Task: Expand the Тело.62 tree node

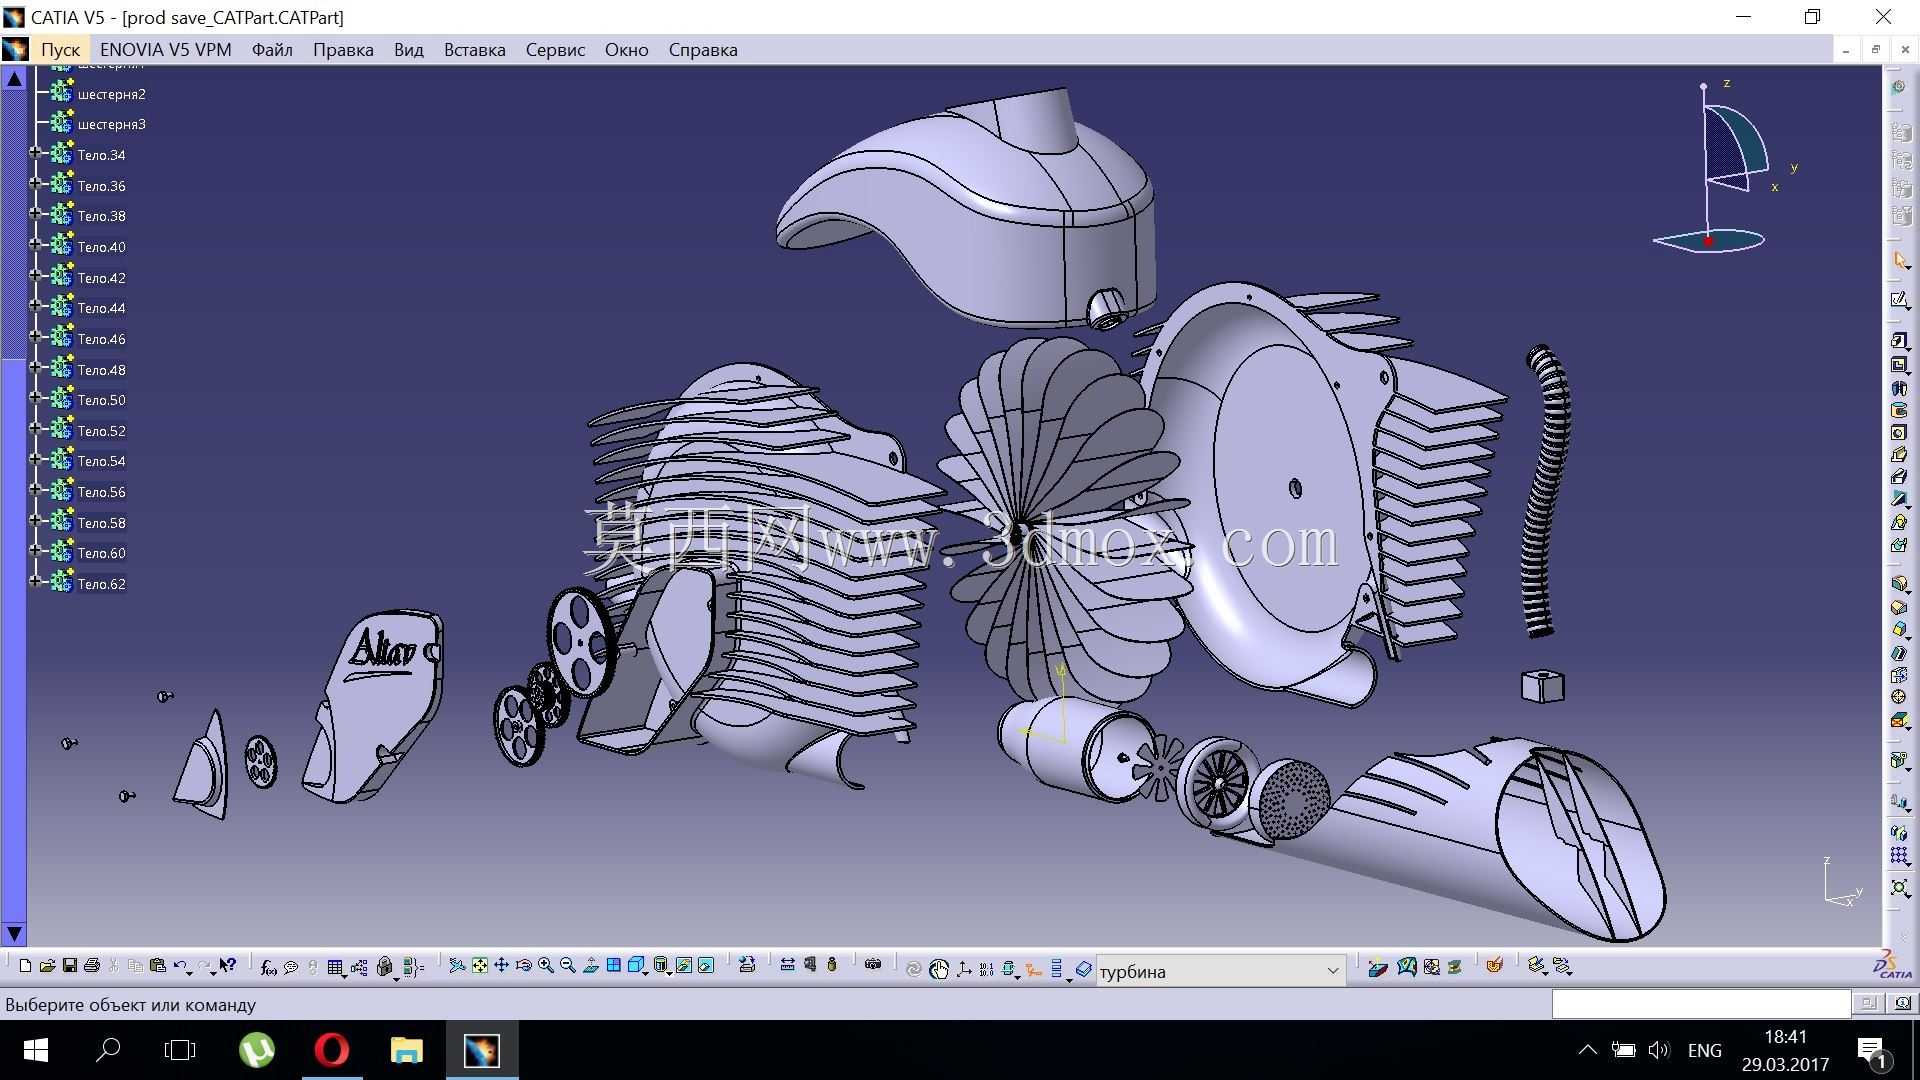Action: coord(35,583)
